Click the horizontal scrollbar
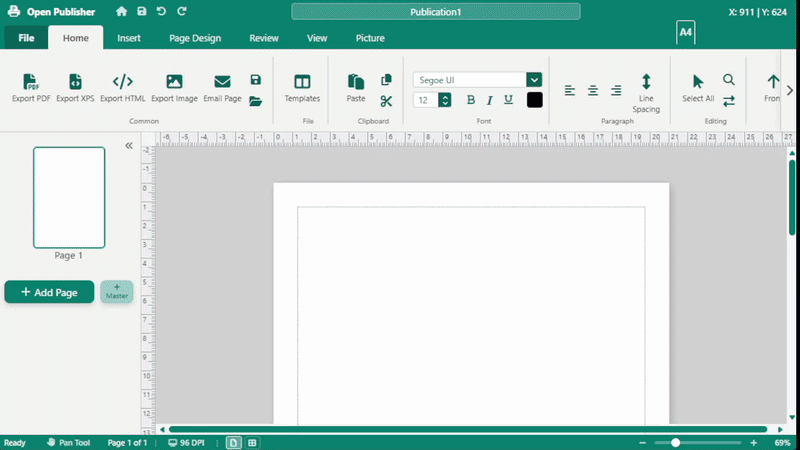Screen dimensions: 800x450 pos(468,430)
